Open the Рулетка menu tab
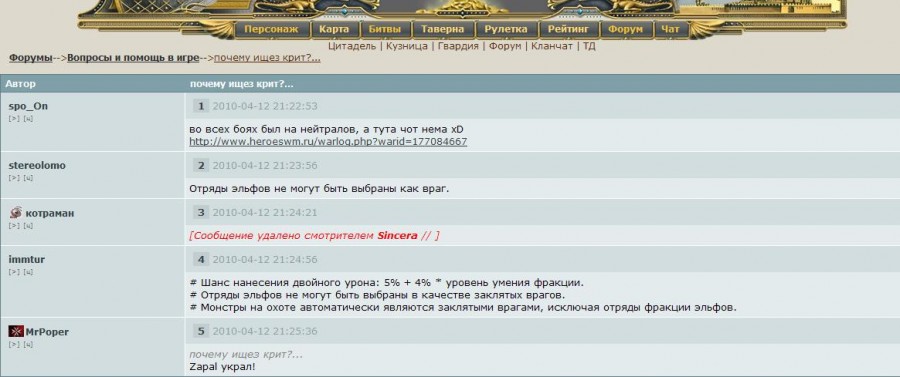900x377 pixels. click(506, 29)
